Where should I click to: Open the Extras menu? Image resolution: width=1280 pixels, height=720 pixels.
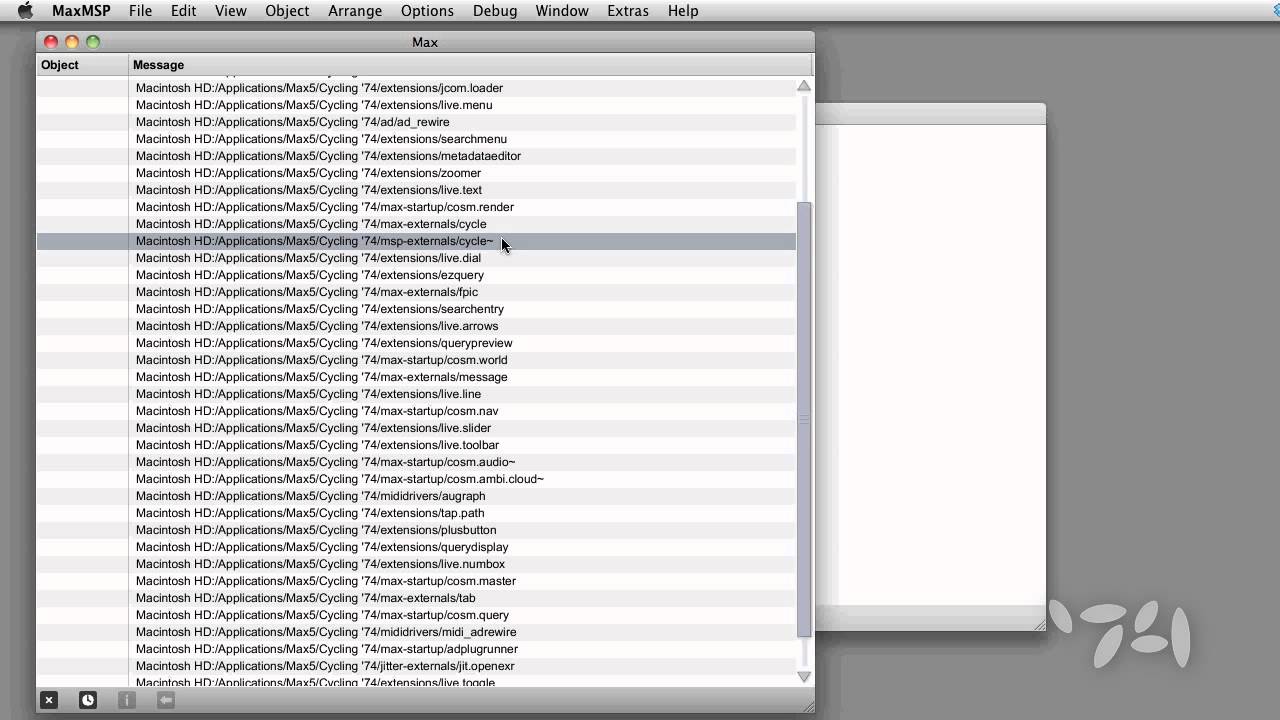(x=628, y=11)
